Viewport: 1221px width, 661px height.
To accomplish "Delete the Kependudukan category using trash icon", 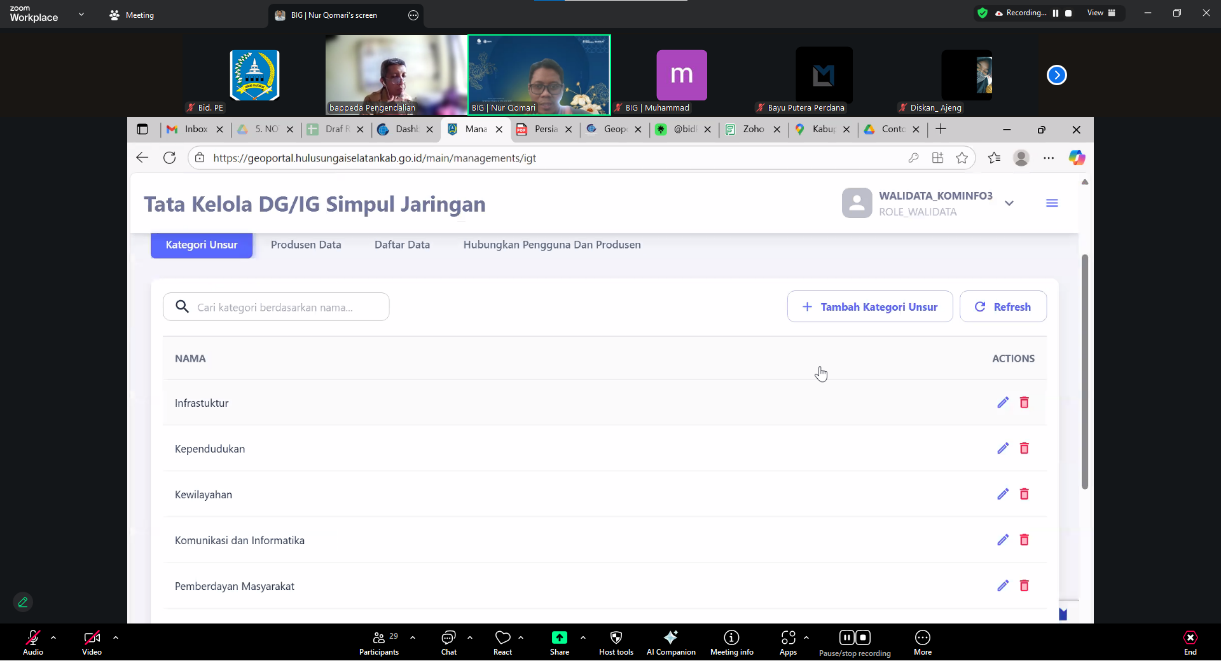I will [x=1024, y=449].
